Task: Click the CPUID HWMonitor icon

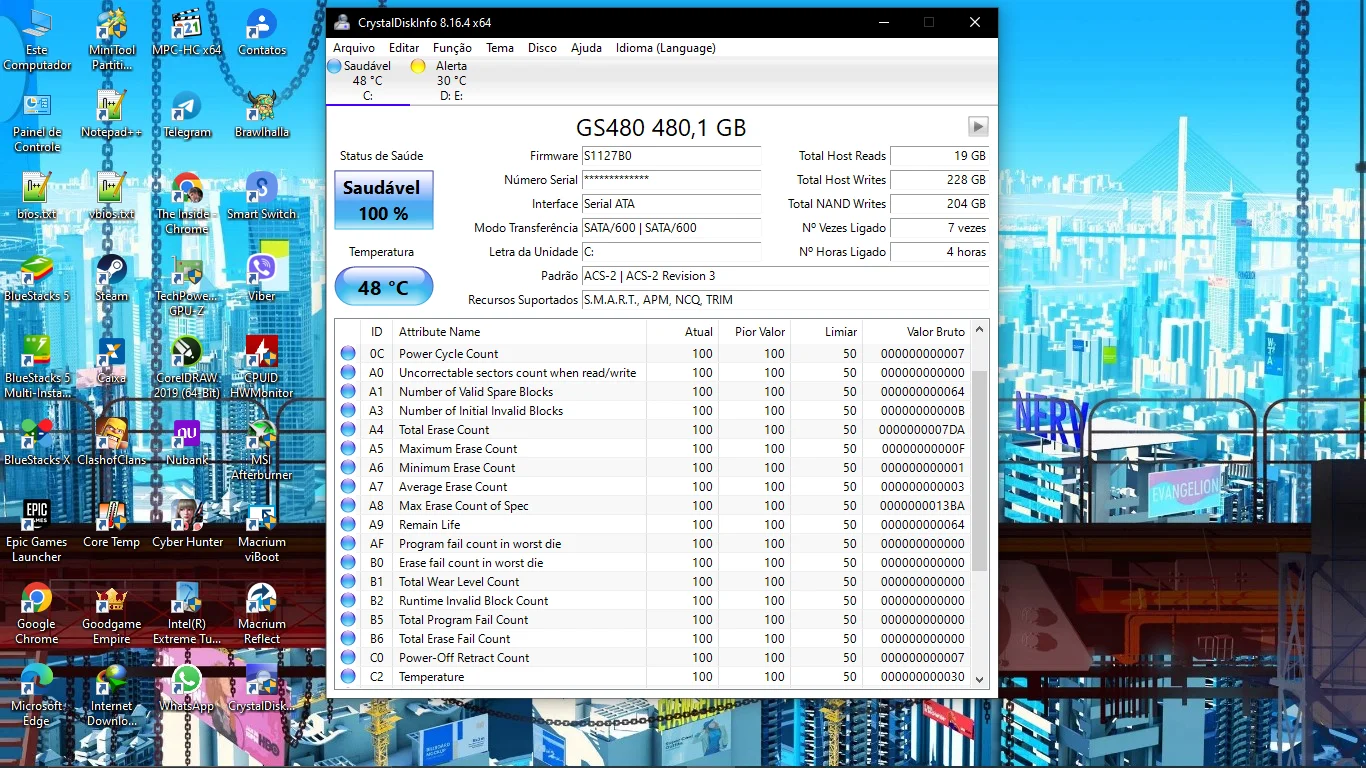Action: tap(262, 368)
